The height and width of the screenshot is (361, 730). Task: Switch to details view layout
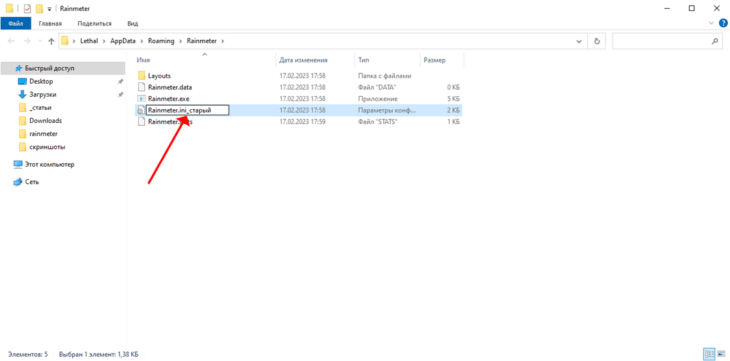tap(710, 354)
